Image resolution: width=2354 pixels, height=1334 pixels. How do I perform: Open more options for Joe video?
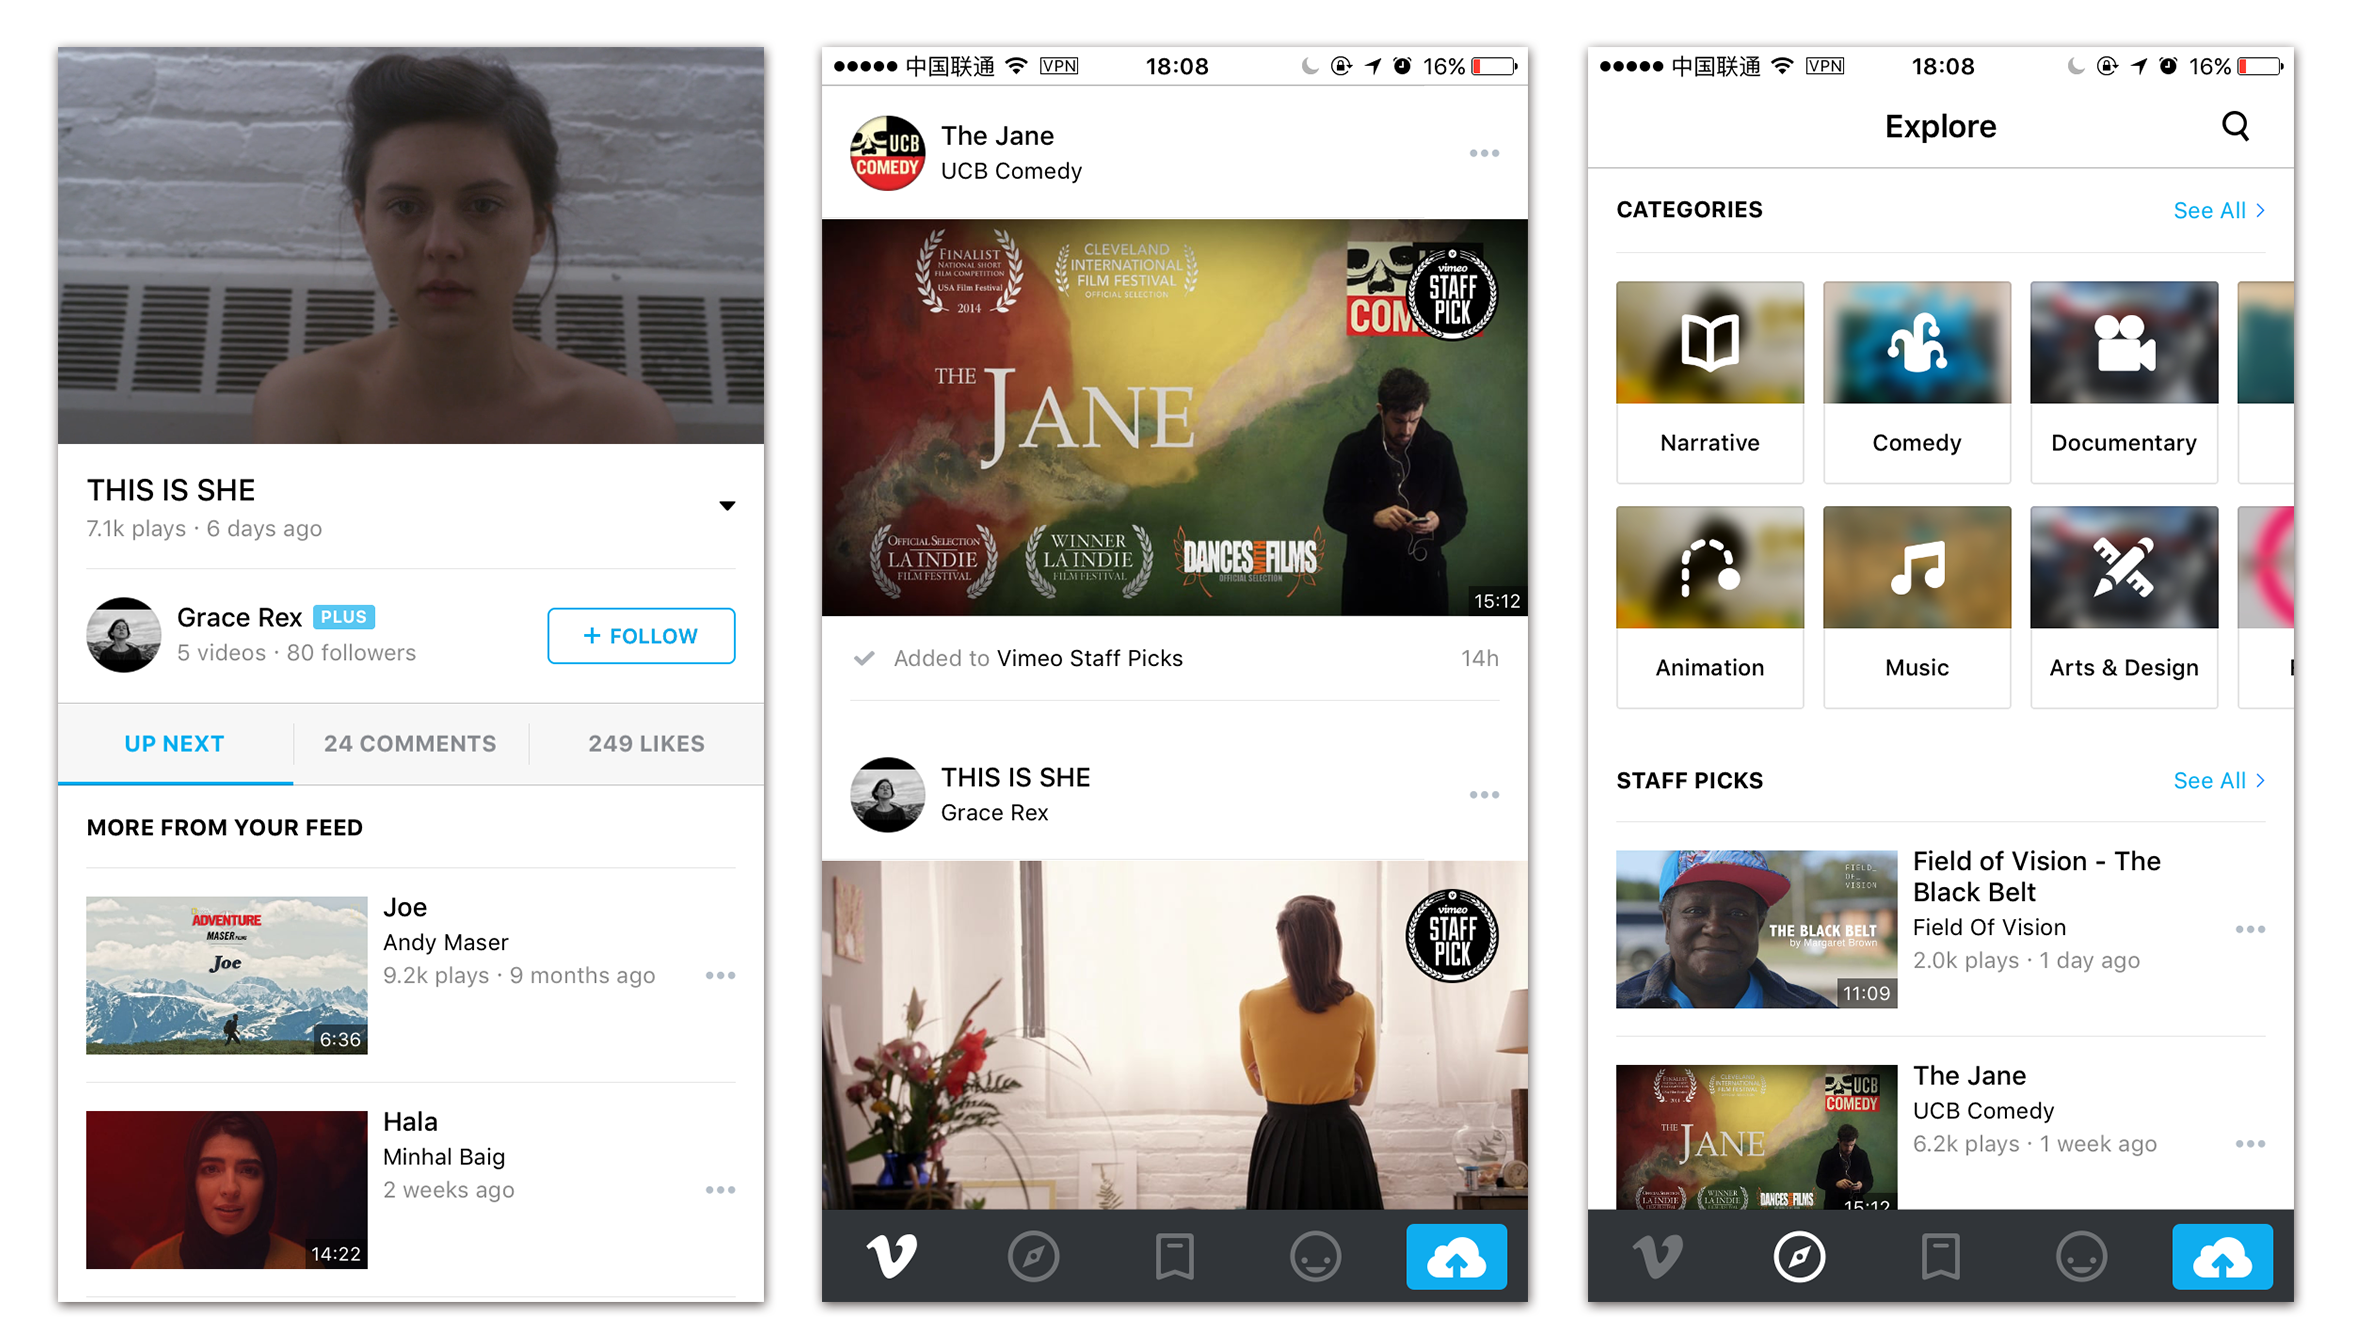720,975
